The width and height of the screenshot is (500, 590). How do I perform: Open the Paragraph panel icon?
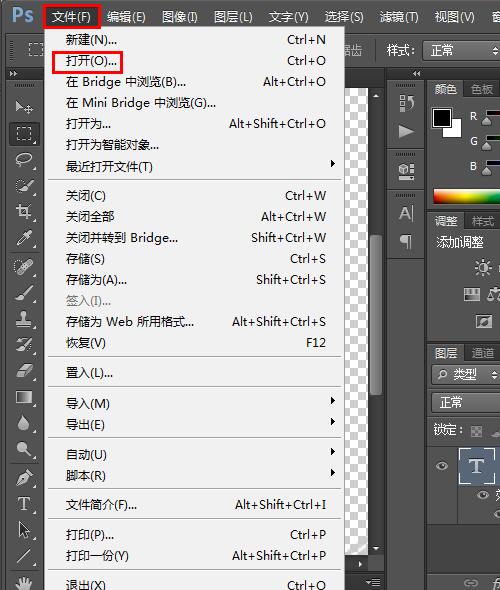(406, 241)
